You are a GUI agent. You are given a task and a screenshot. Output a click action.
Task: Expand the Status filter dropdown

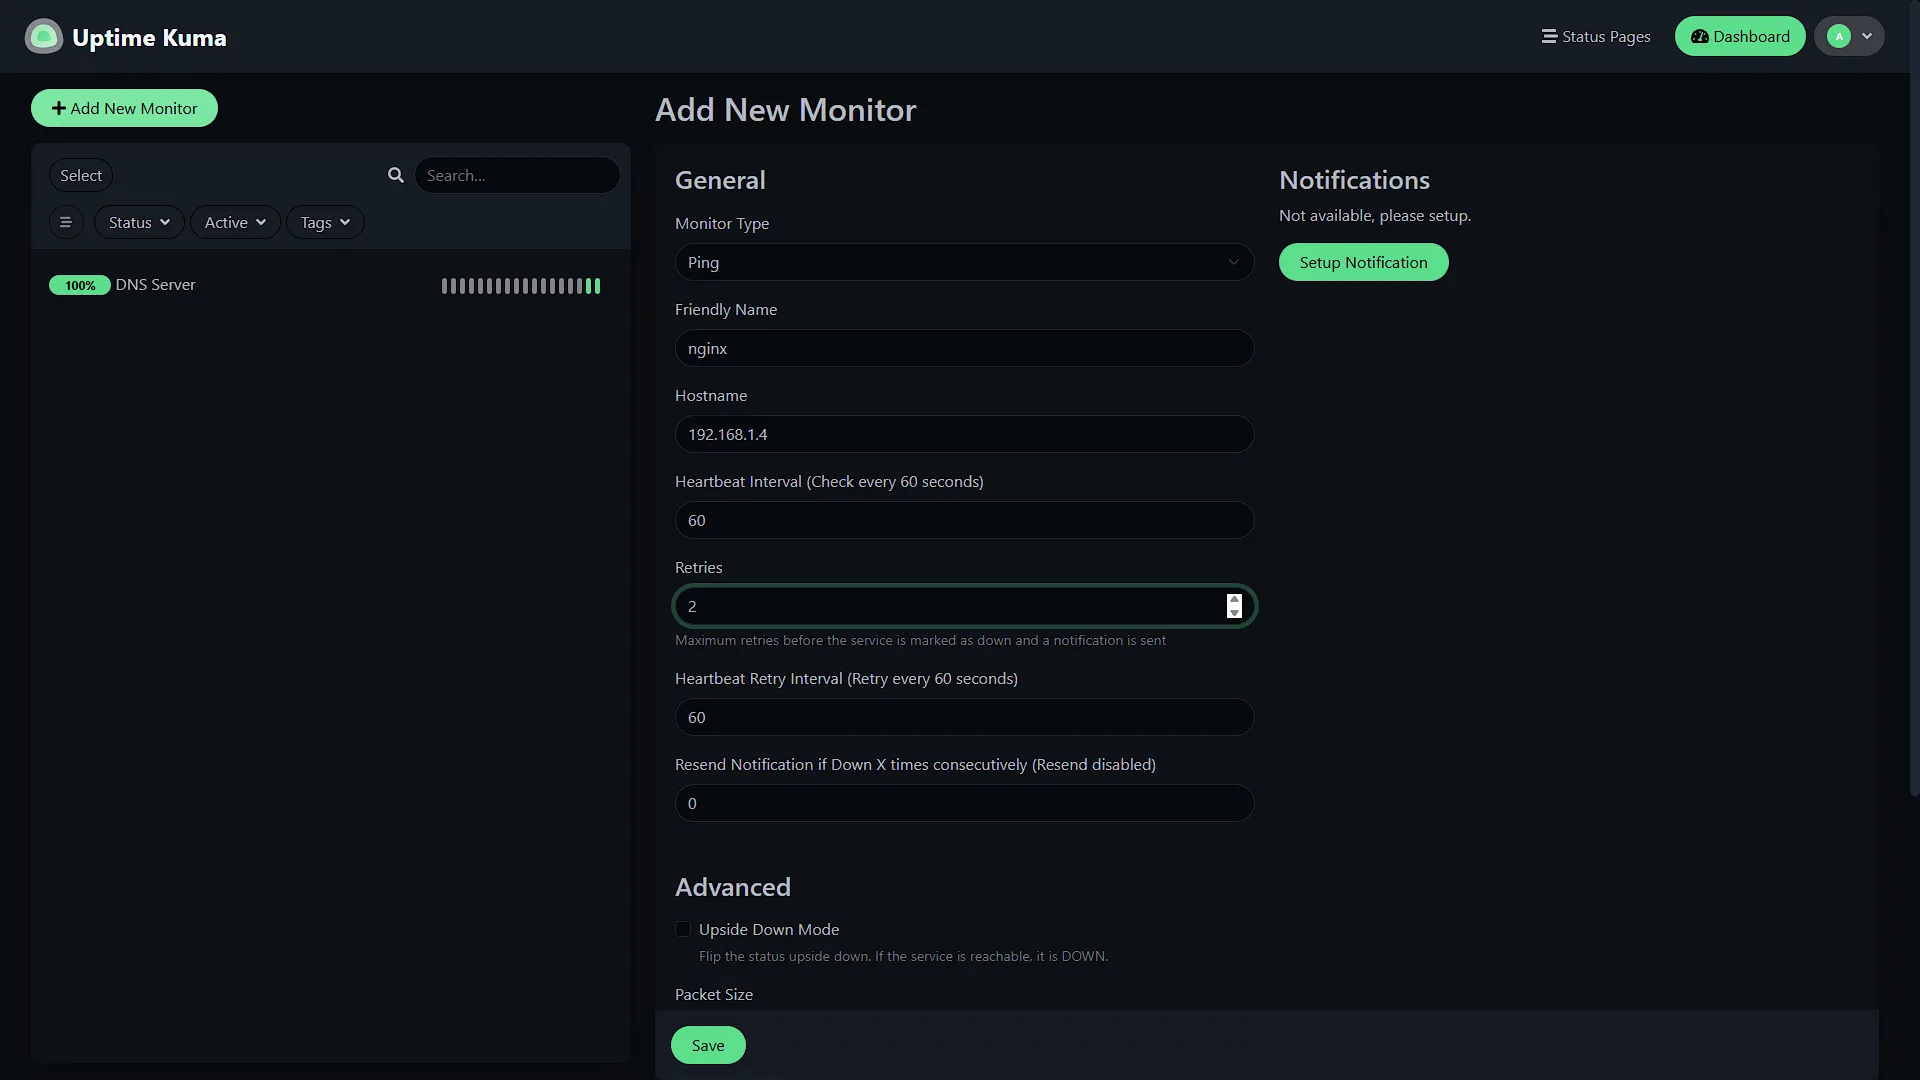pos(139,222)
